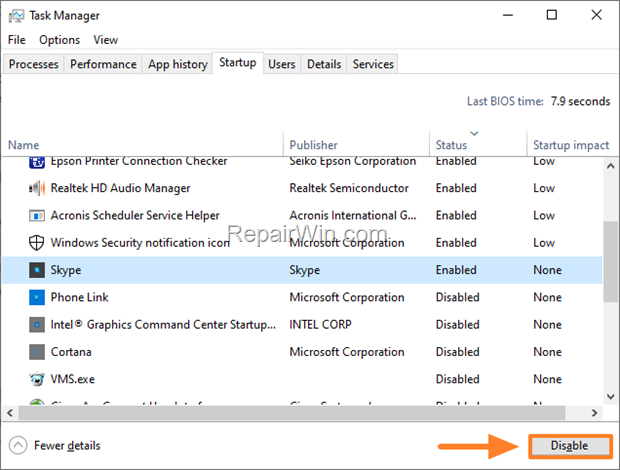Select the Startup tab
The image size is (620, 470).
[x=238, y=62]
